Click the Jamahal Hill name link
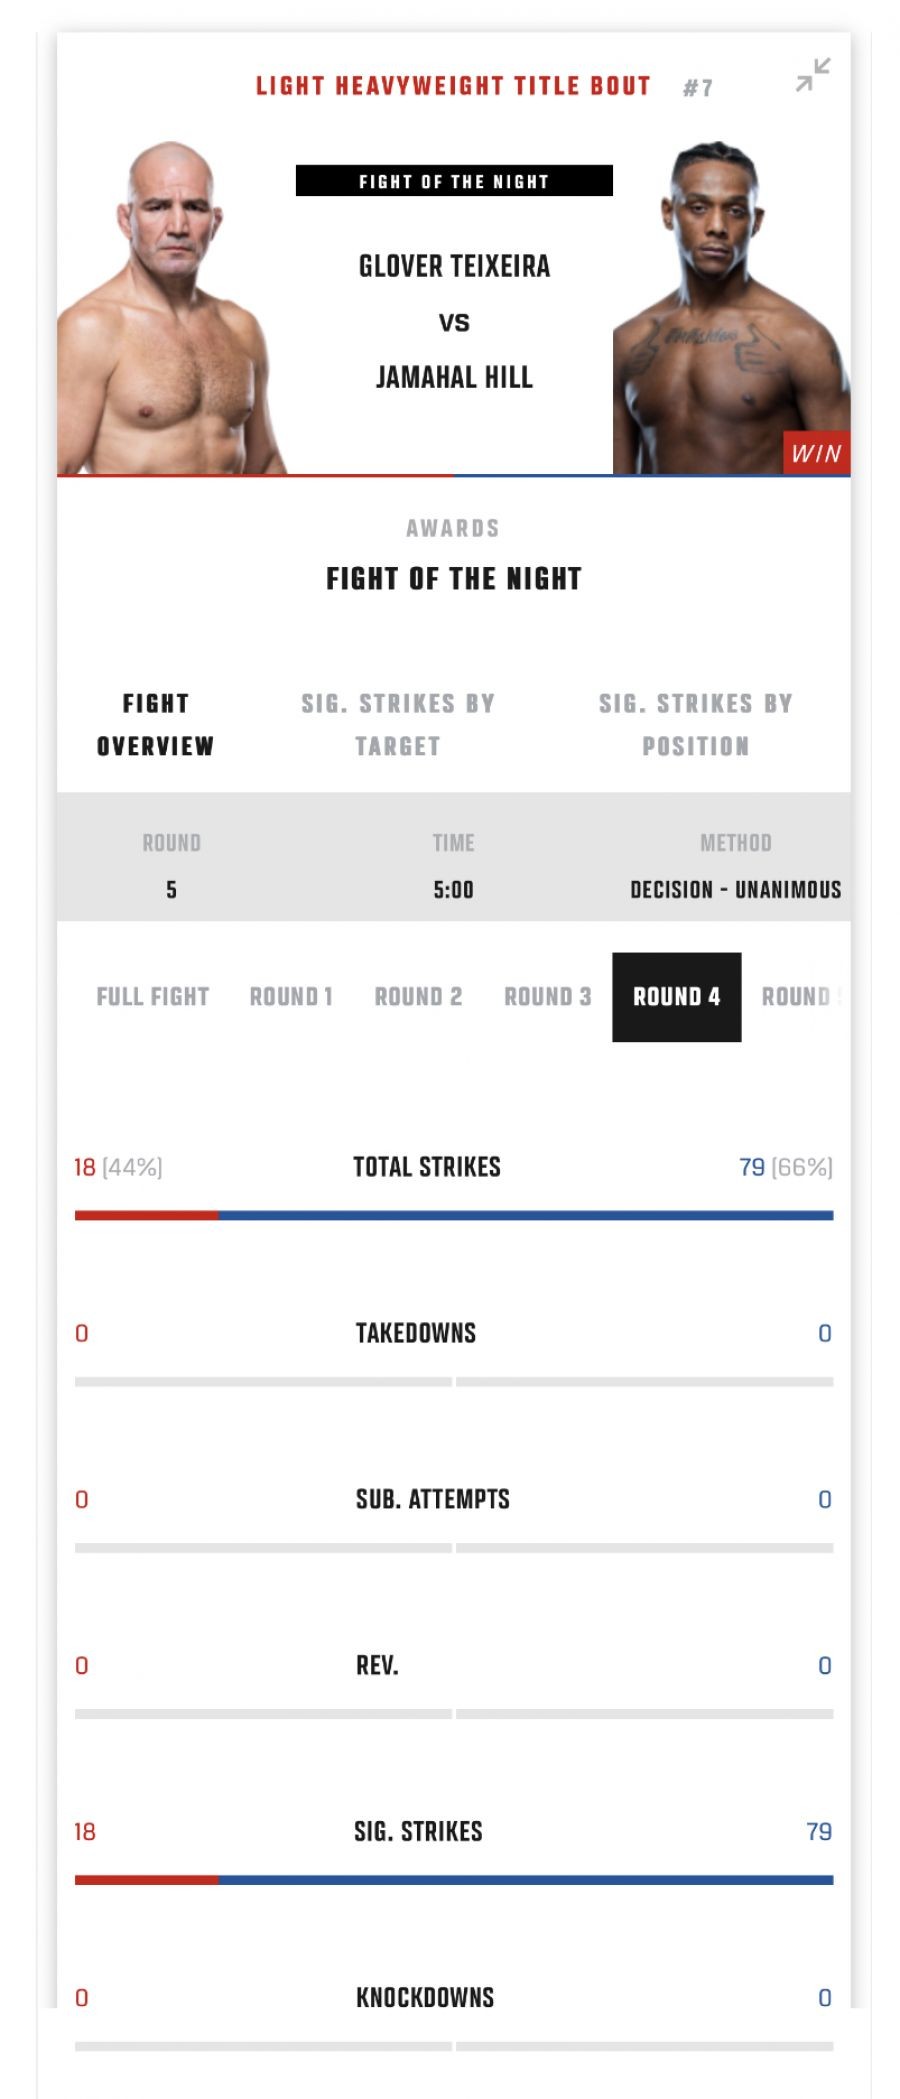 [454, 378]
